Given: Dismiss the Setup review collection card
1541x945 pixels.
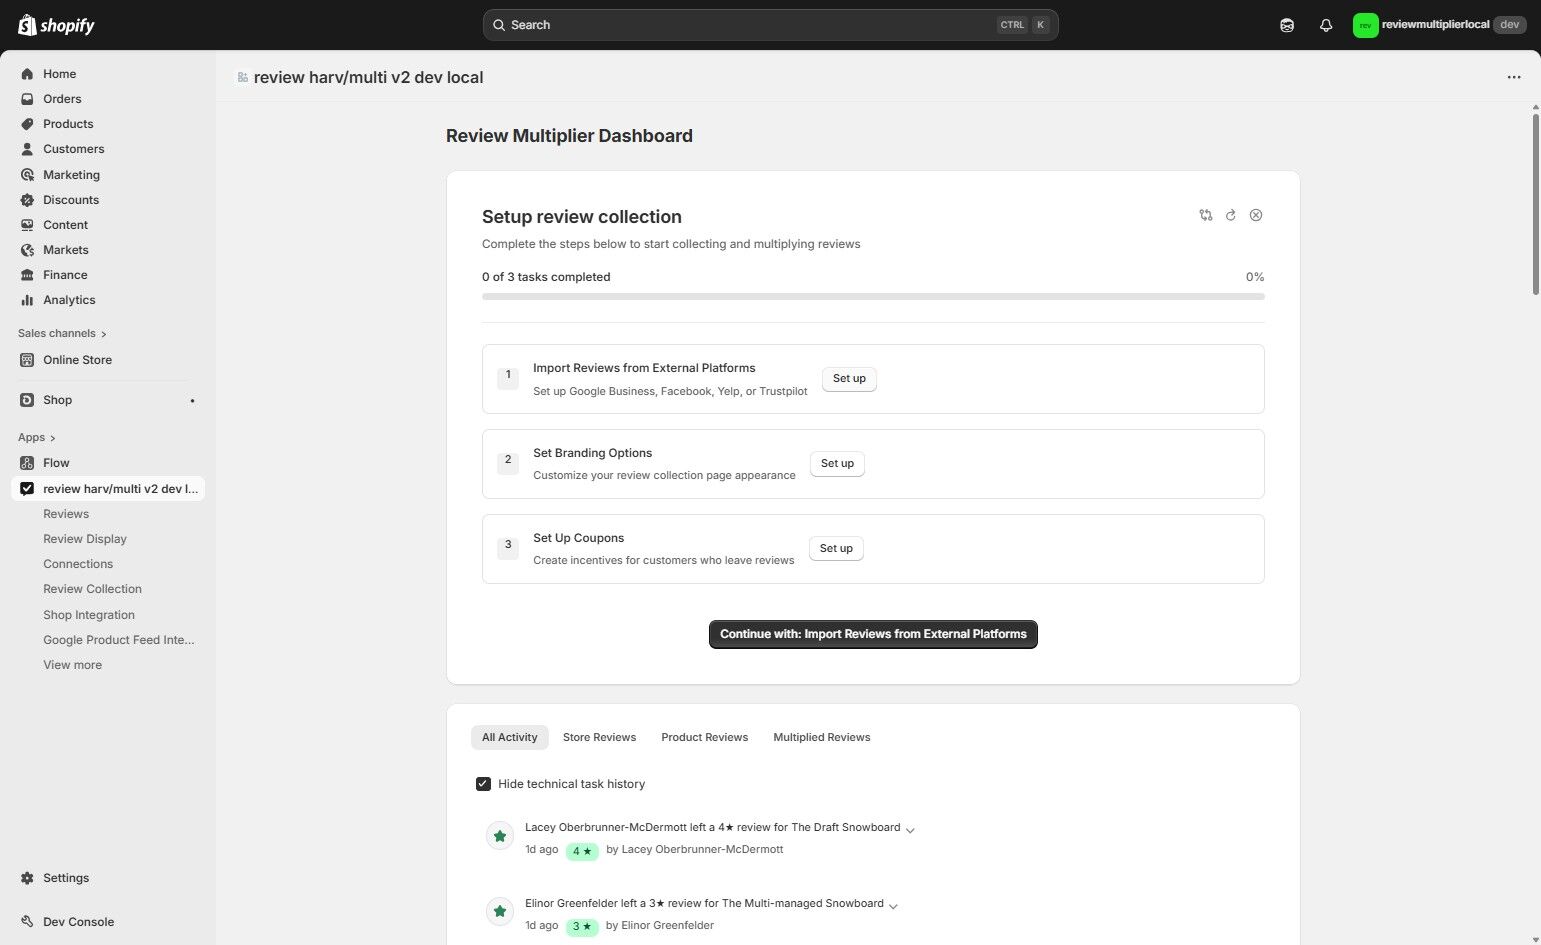Looking at the screenshot, I should coord(1256,215).
